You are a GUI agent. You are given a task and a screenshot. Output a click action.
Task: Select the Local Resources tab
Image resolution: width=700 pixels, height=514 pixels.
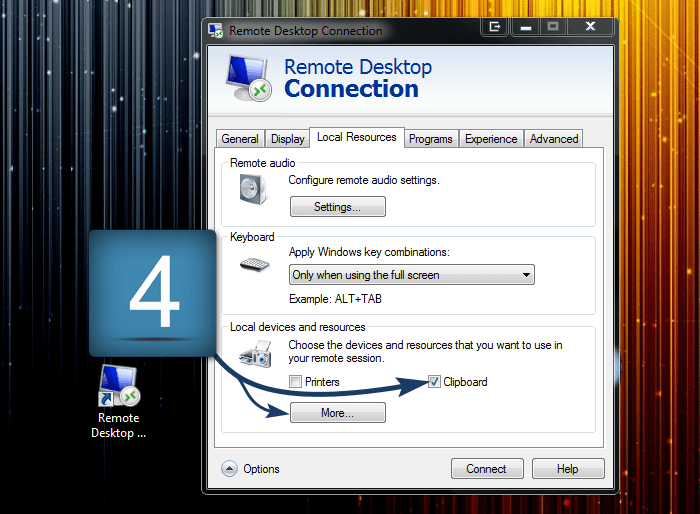click(357, 137)
